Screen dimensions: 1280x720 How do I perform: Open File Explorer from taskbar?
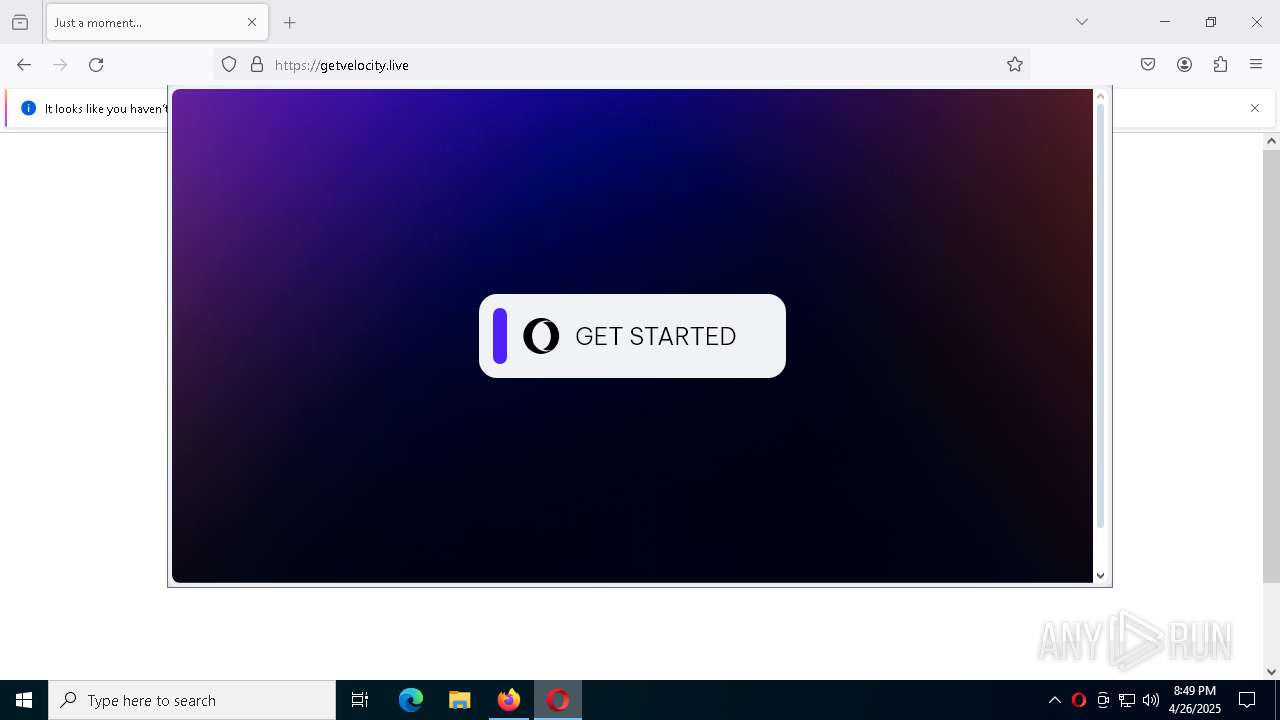click(460, 700)
